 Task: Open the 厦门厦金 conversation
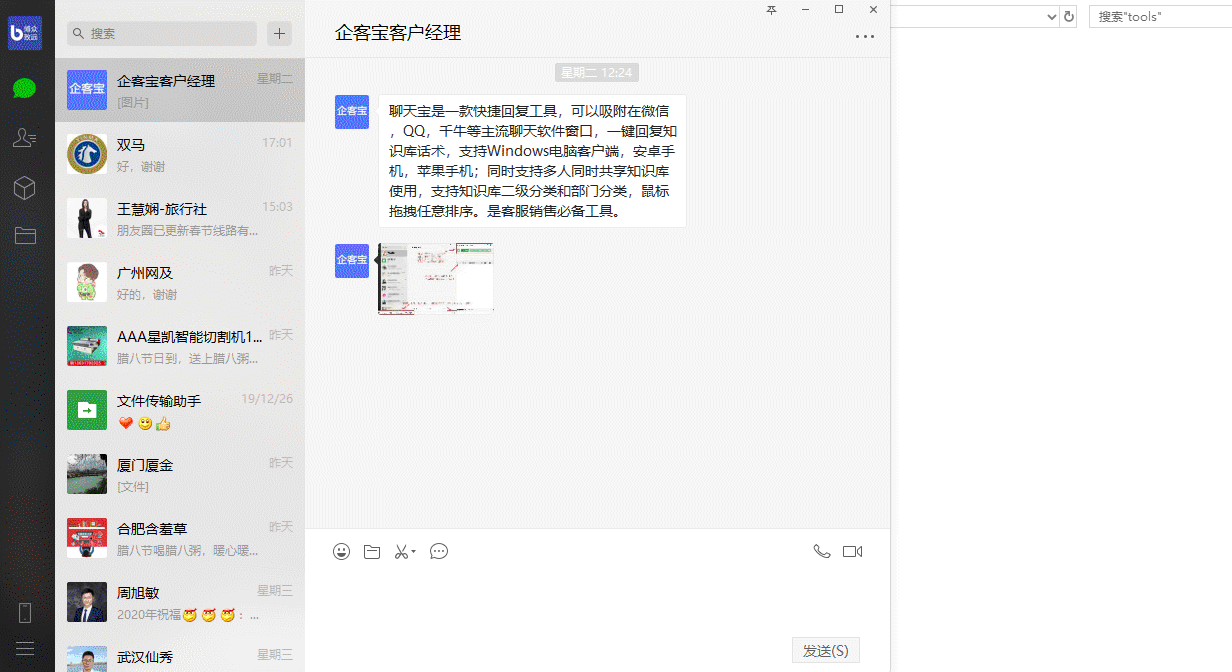click(180, 474)
